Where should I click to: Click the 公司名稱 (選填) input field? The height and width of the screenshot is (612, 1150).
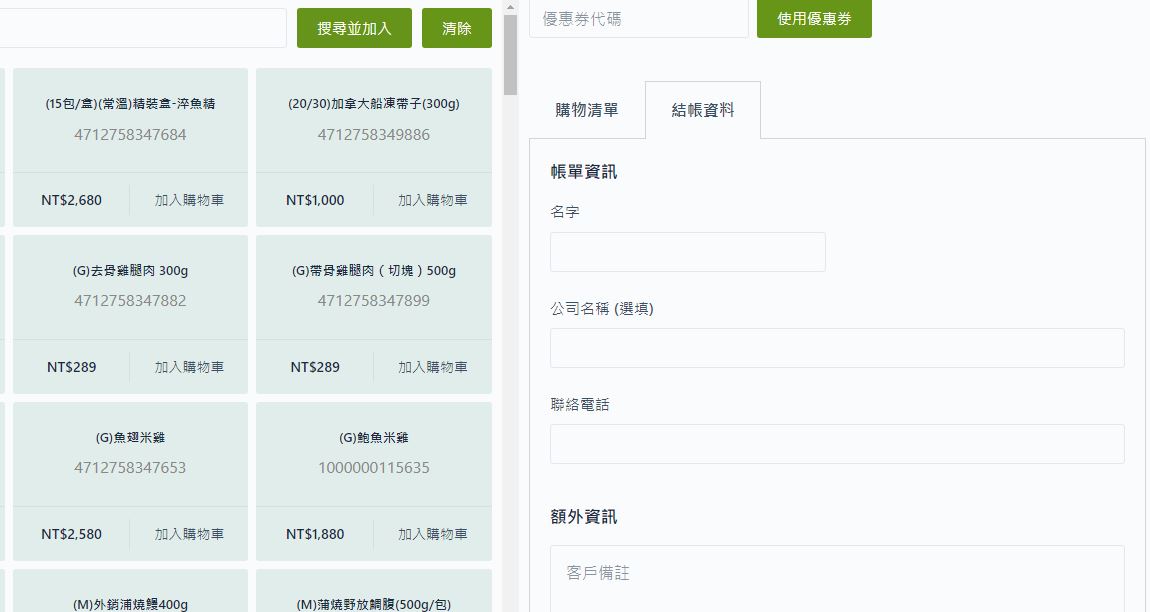pos(836,348)
